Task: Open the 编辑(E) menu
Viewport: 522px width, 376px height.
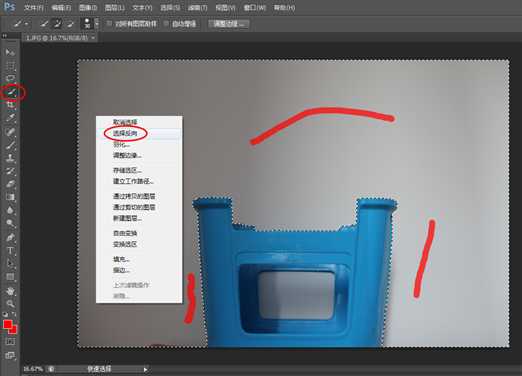Action: [61, 7]
